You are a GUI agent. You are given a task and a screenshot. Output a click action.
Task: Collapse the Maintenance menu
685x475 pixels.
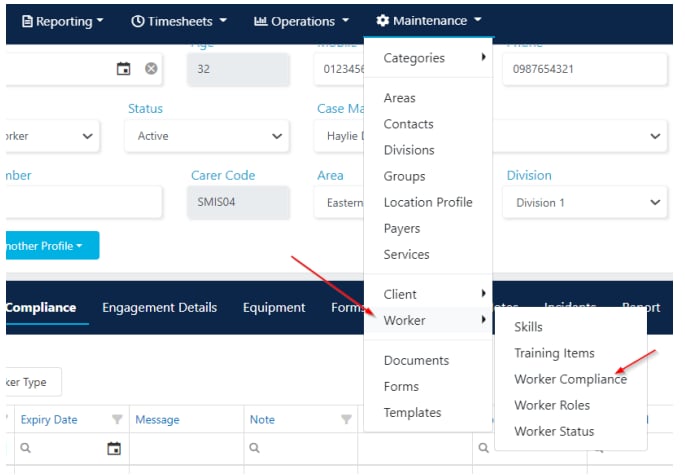coord(429,21)
